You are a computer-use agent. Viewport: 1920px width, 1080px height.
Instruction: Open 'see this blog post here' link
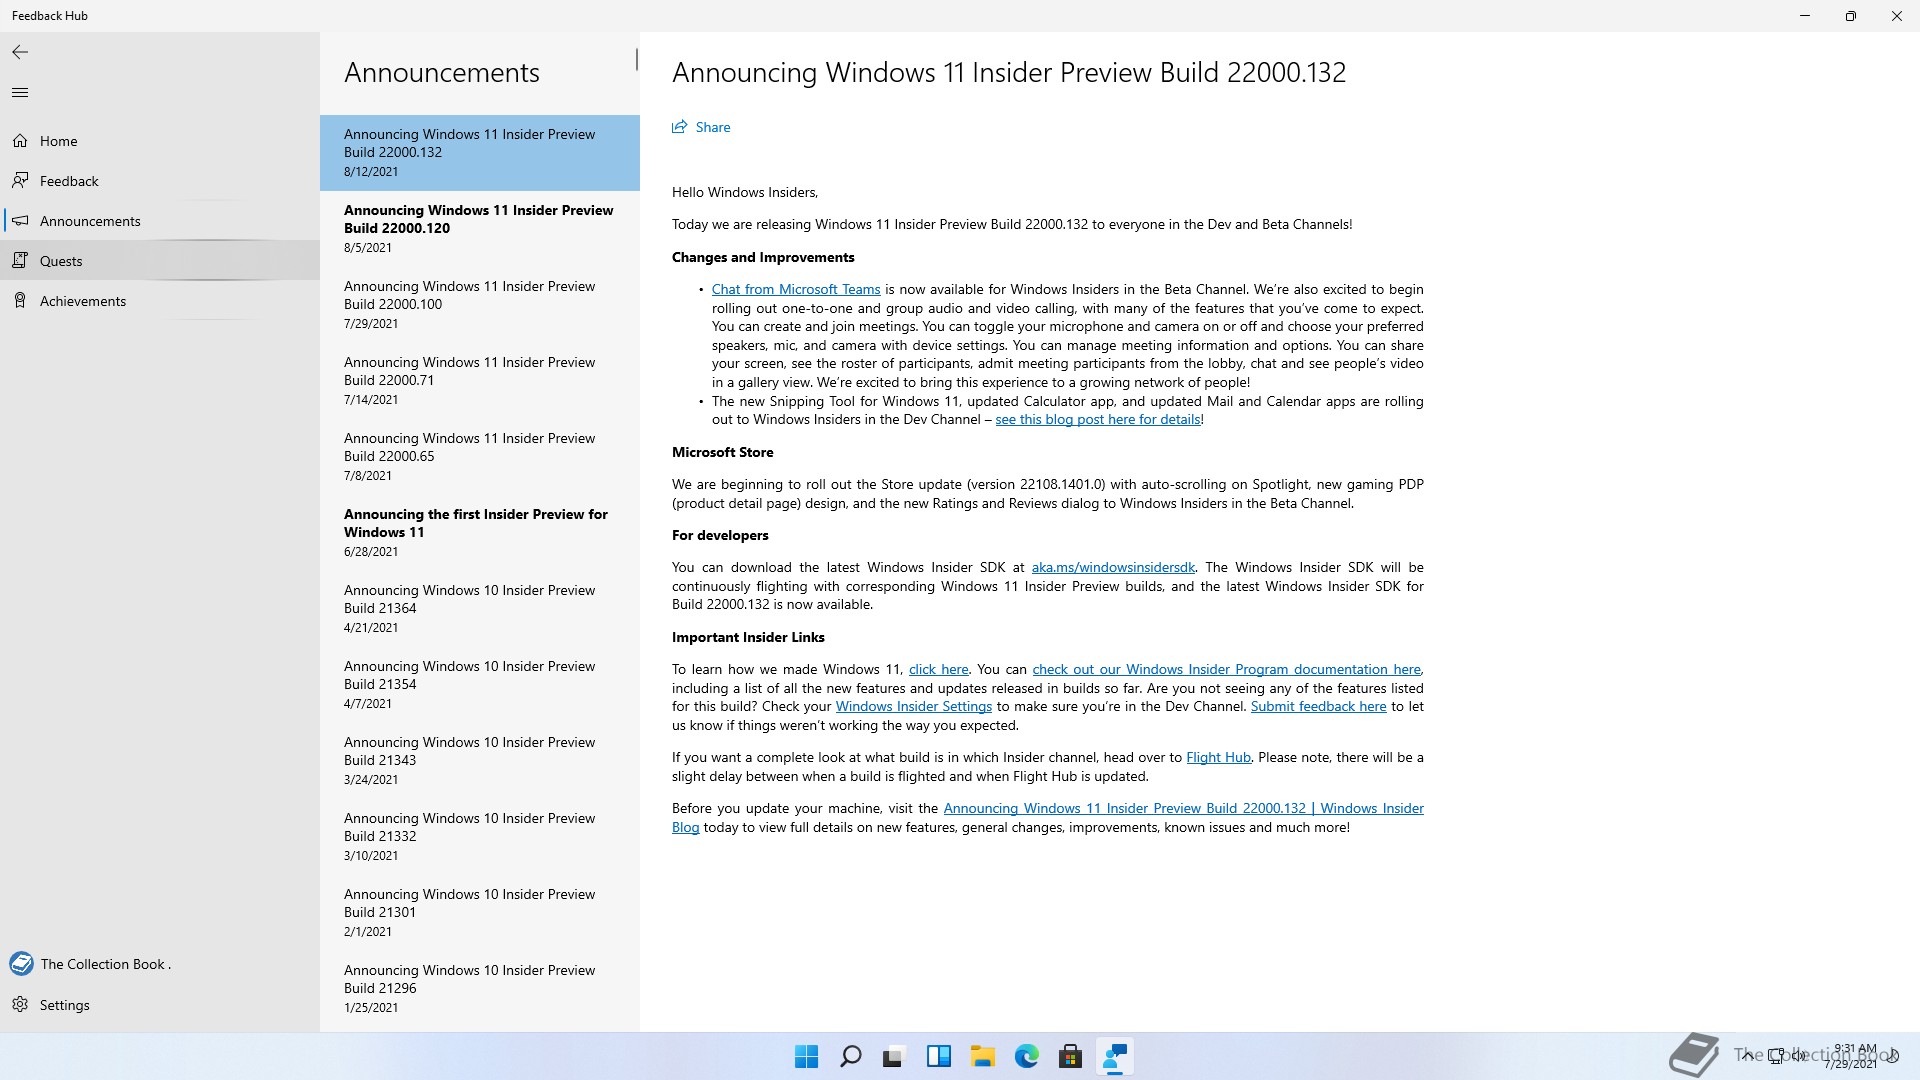[1098, 419]
